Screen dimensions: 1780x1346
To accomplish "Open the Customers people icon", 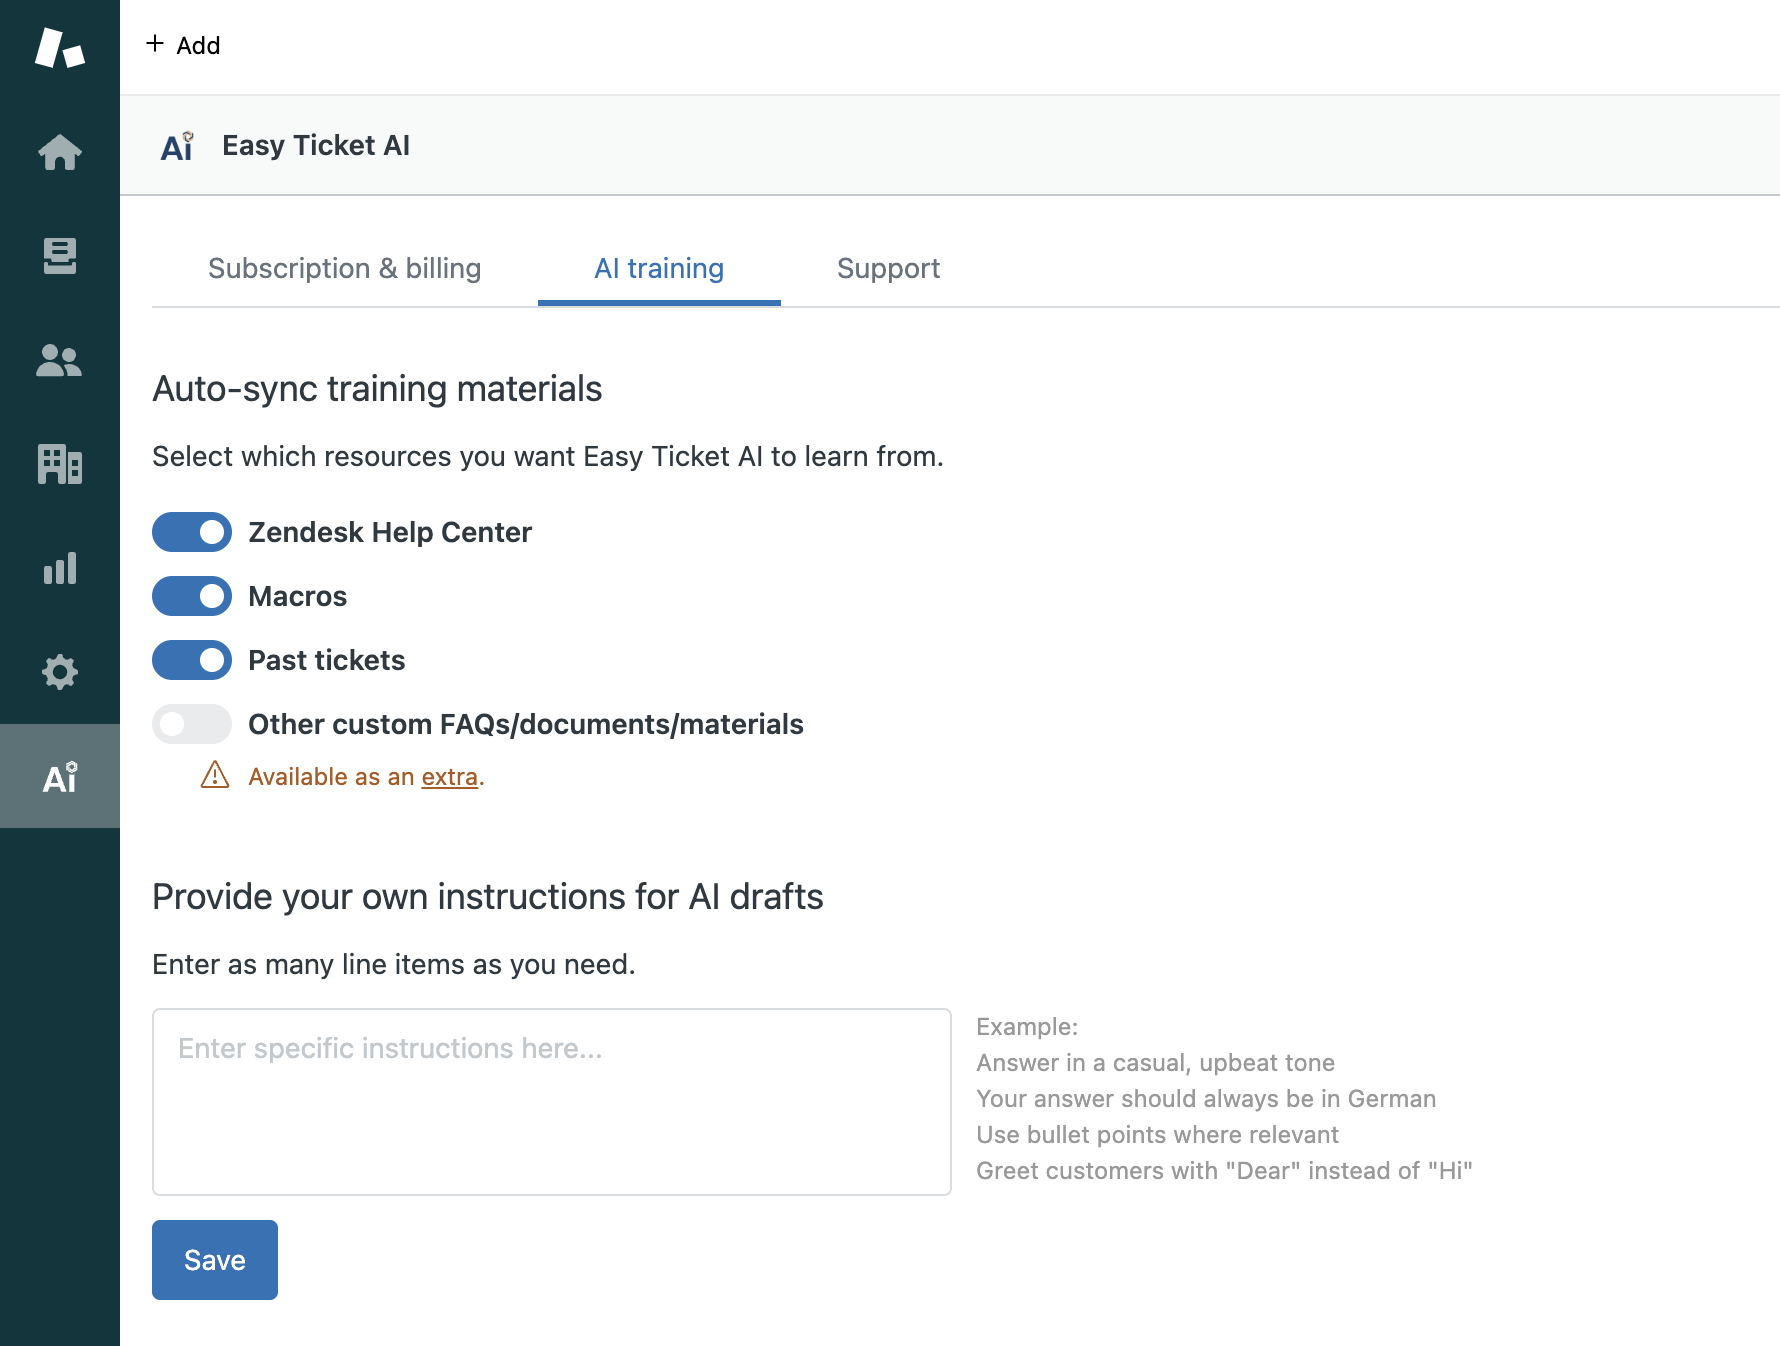I will point(59,360).
